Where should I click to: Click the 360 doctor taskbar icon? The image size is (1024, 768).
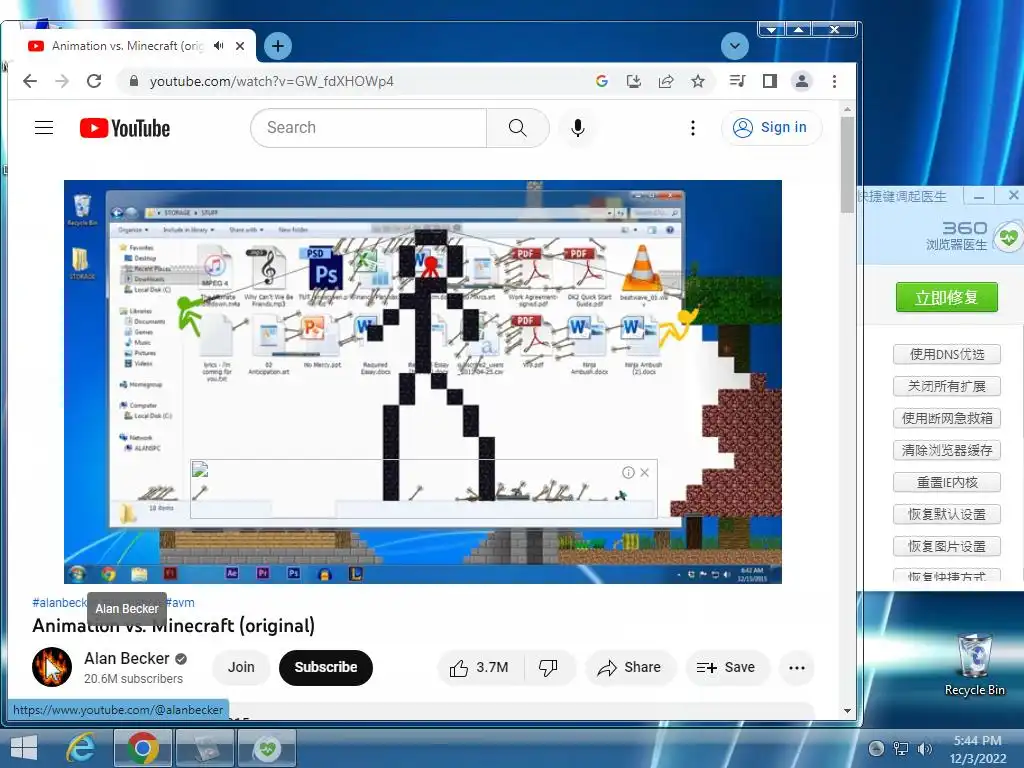(x=267, y=748)
